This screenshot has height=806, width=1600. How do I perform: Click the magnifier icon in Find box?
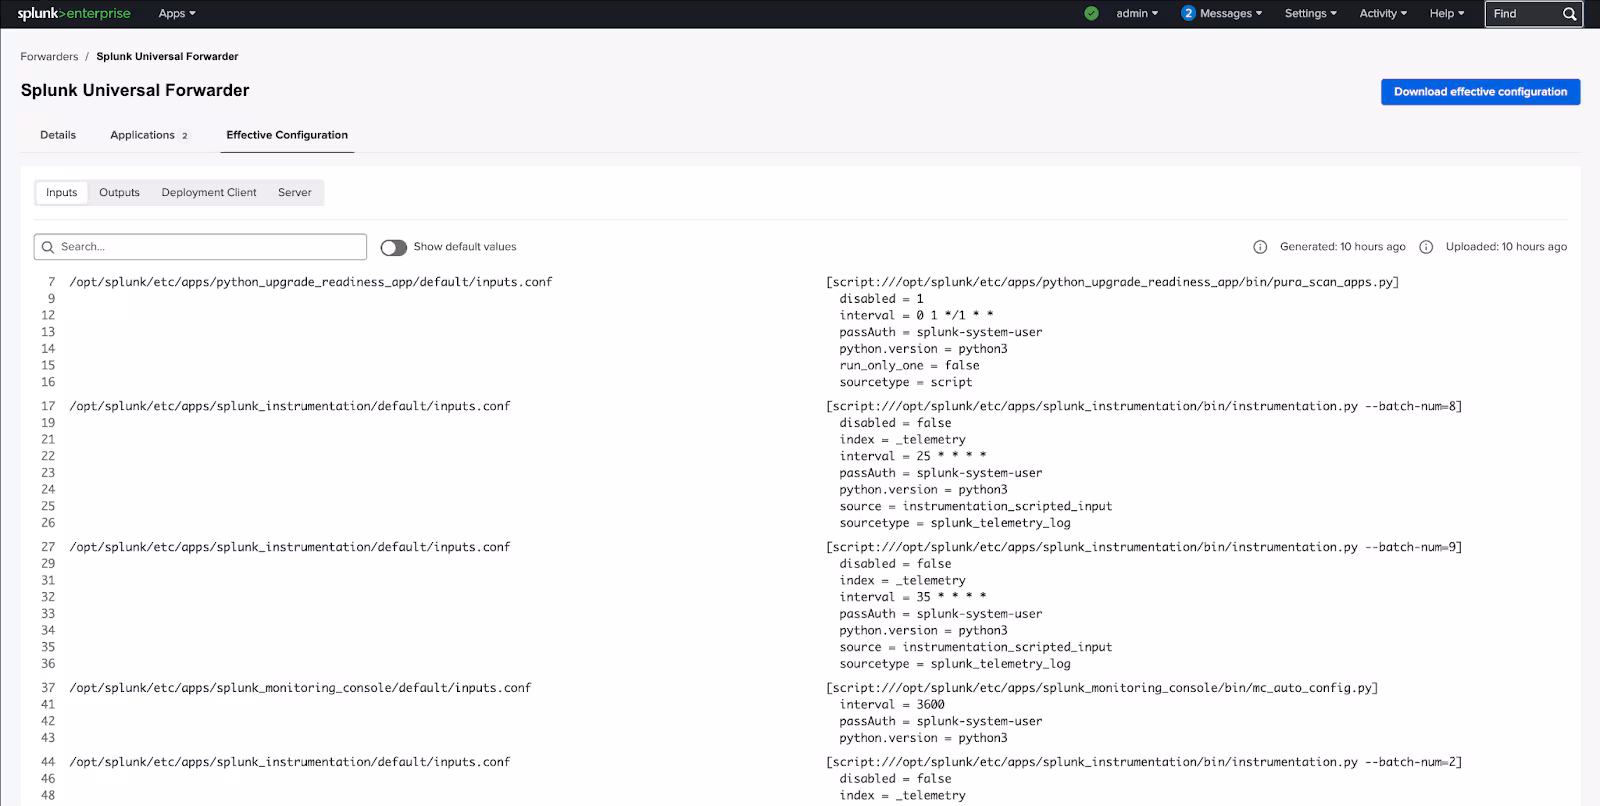pos(1569,14)
